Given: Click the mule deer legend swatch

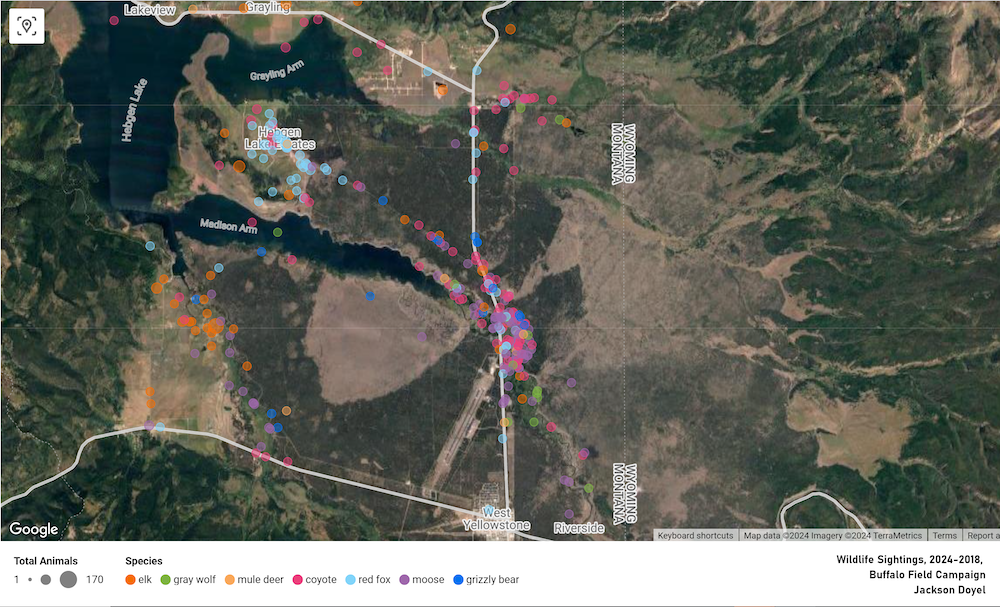Looking at the screenshot, I should 229,579.
